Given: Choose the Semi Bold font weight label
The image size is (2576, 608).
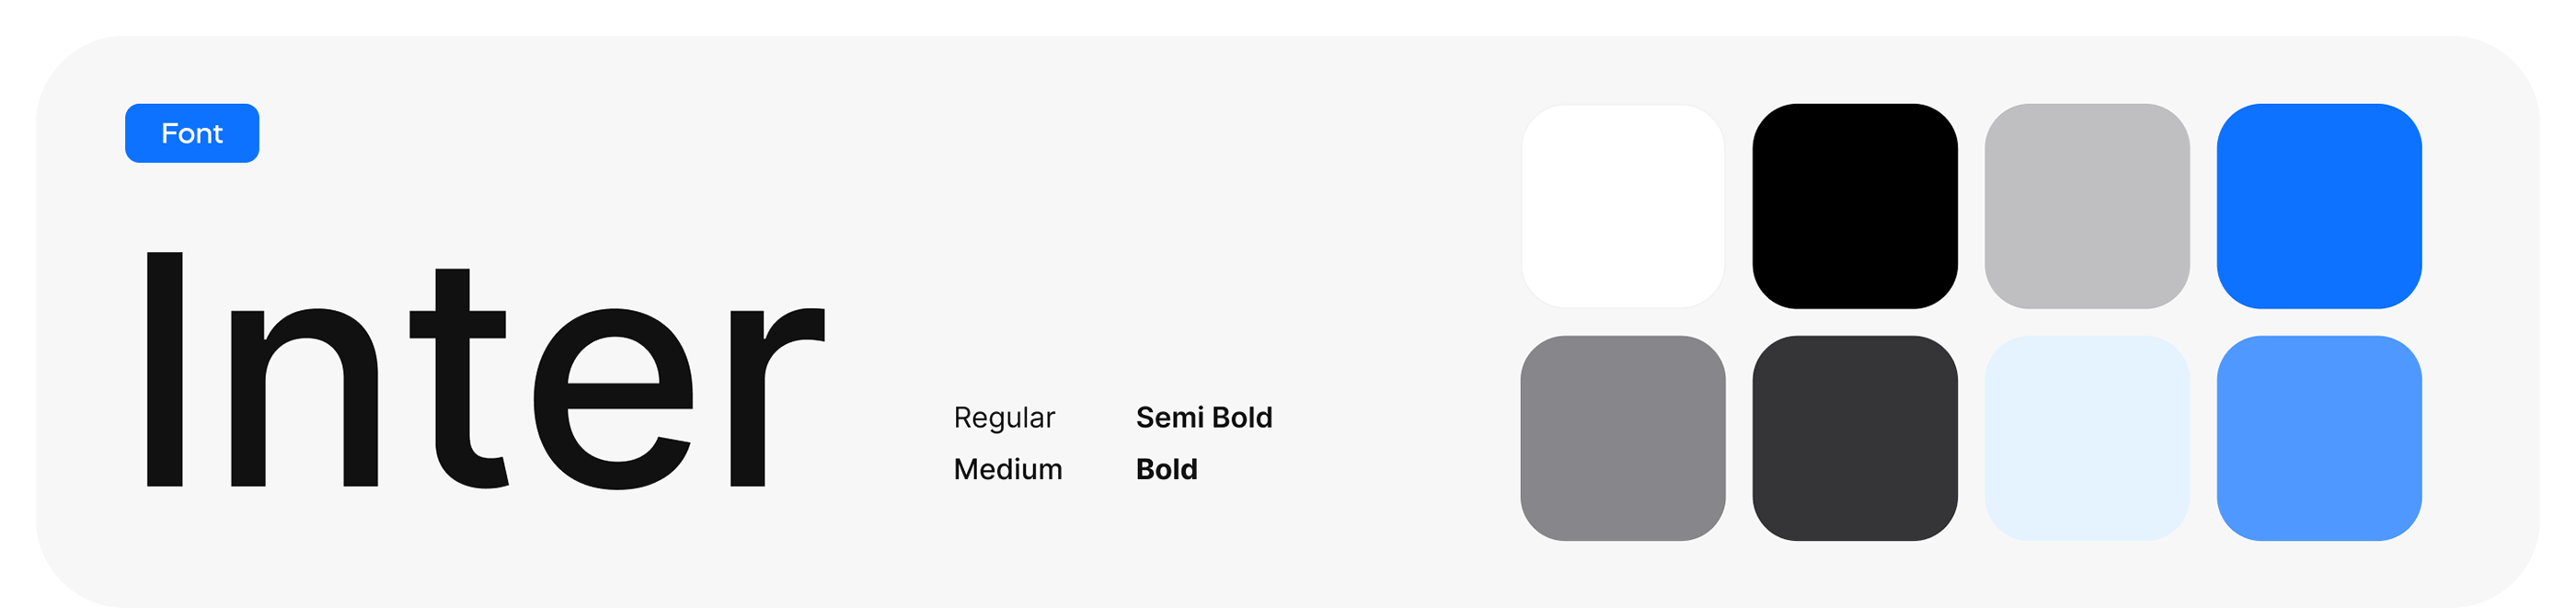Looking at the screenshot, I should tap(1204, 418).
